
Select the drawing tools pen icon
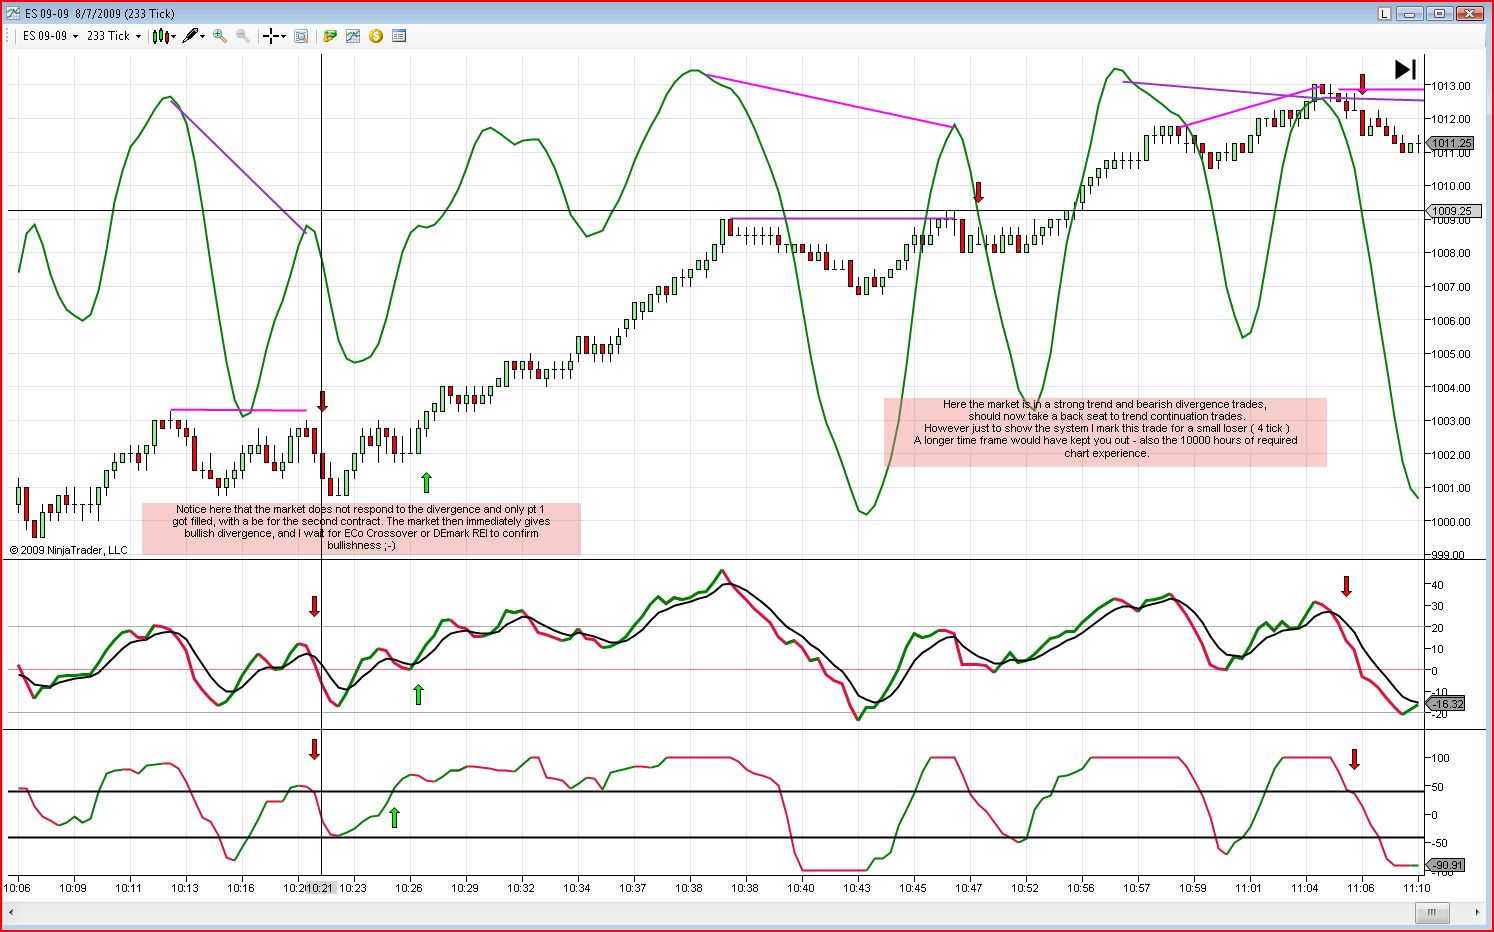pyautogui.click(x=190, y=36)
